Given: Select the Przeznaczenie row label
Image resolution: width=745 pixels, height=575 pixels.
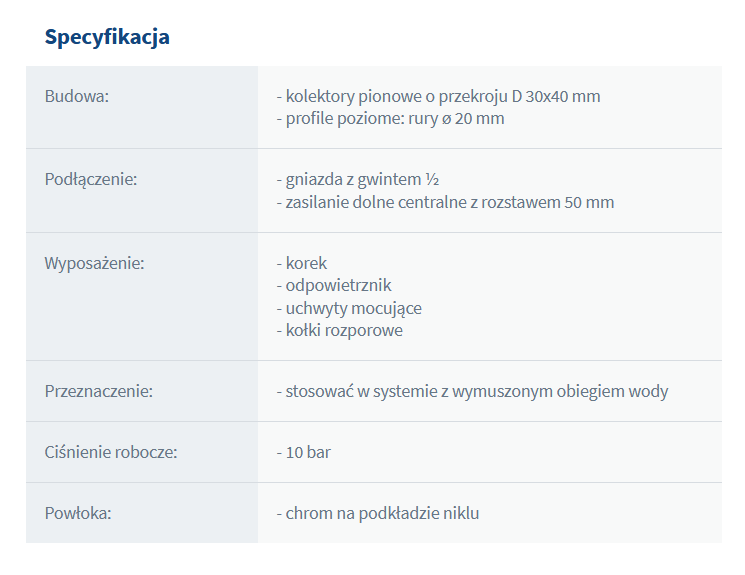Looking at the screenshot, I should coord(99,392).
